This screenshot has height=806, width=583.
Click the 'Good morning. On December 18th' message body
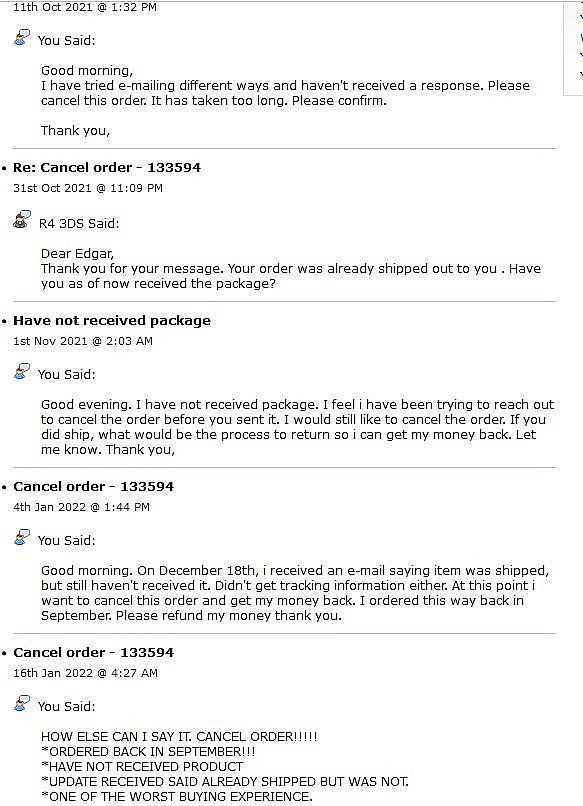[x=295, y=593]
